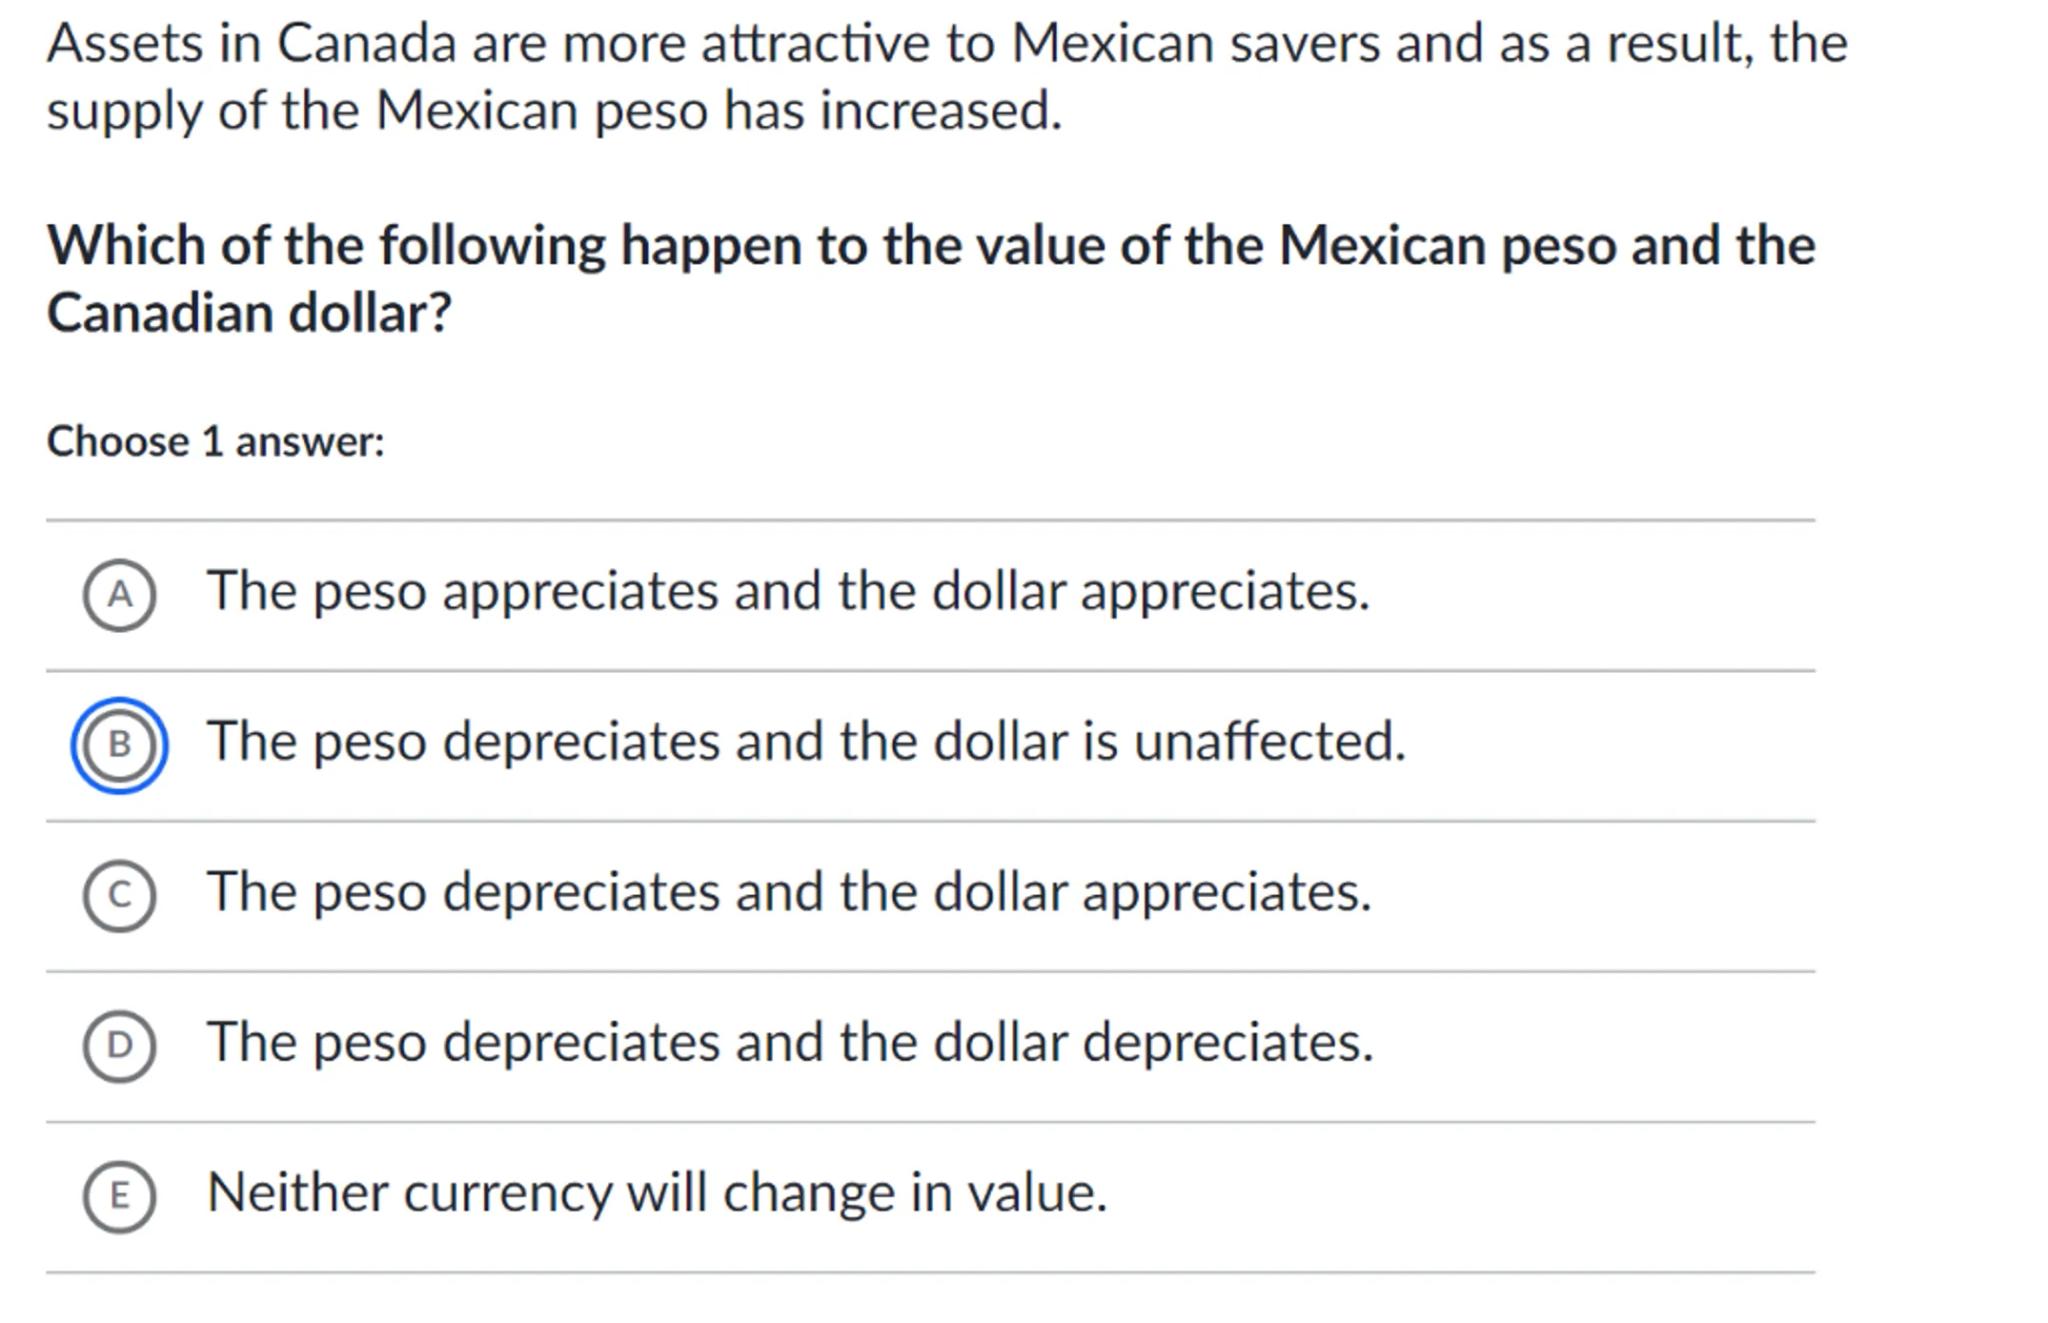Viewport: 2048px width, 1323px height.
Task: Select radio button A
Action: tap(119, 595)
